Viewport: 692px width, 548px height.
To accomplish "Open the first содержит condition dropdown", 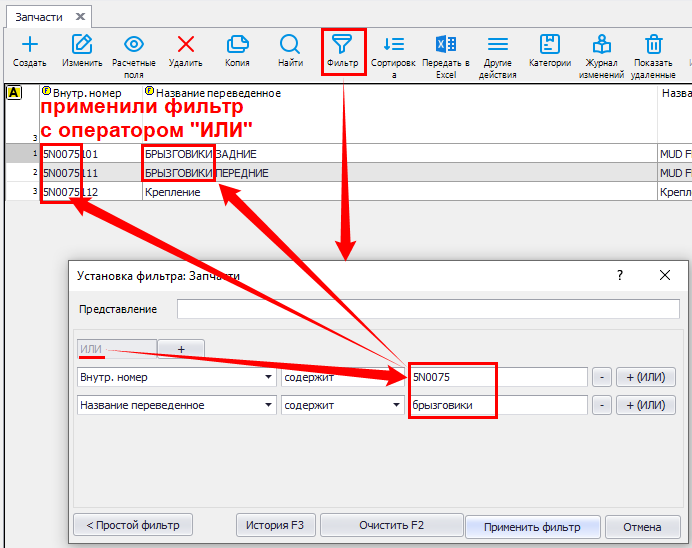I will coord(396,378).
